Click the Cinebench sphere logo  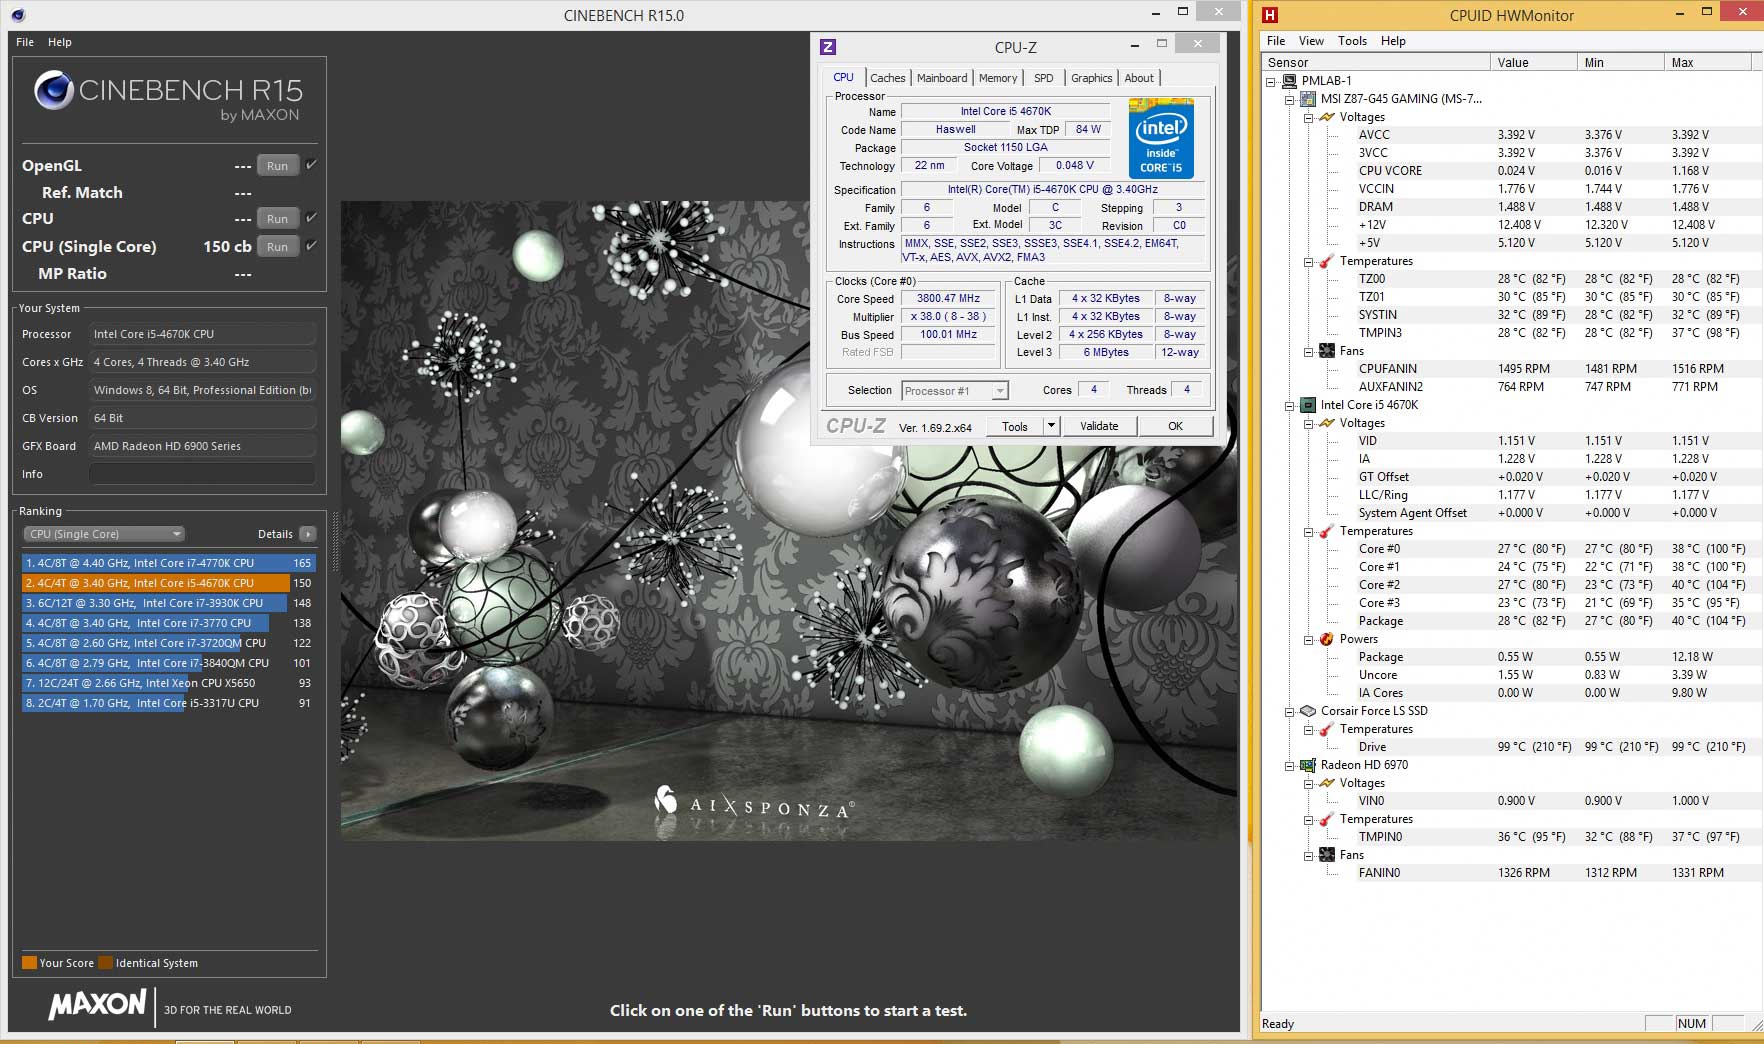click(54, 90)
